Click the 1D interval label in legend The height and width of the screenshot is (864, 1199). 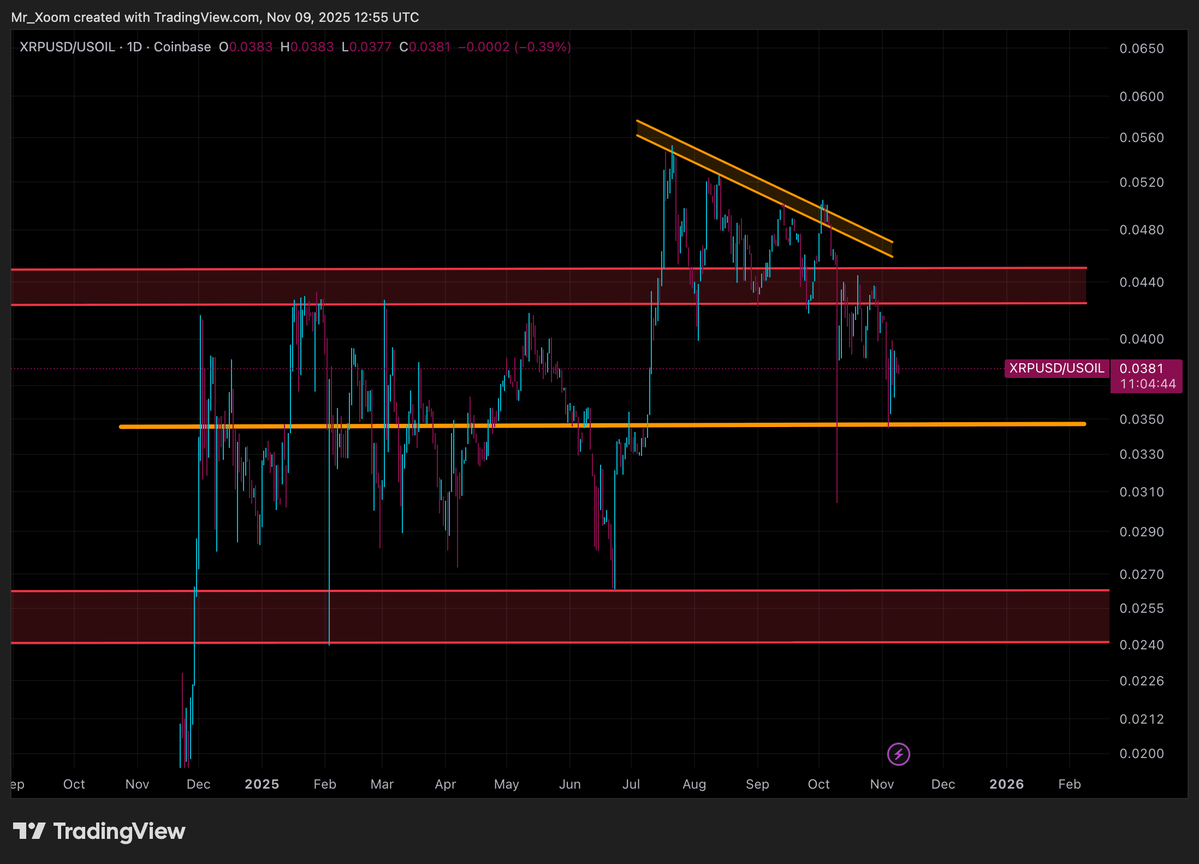135,47
